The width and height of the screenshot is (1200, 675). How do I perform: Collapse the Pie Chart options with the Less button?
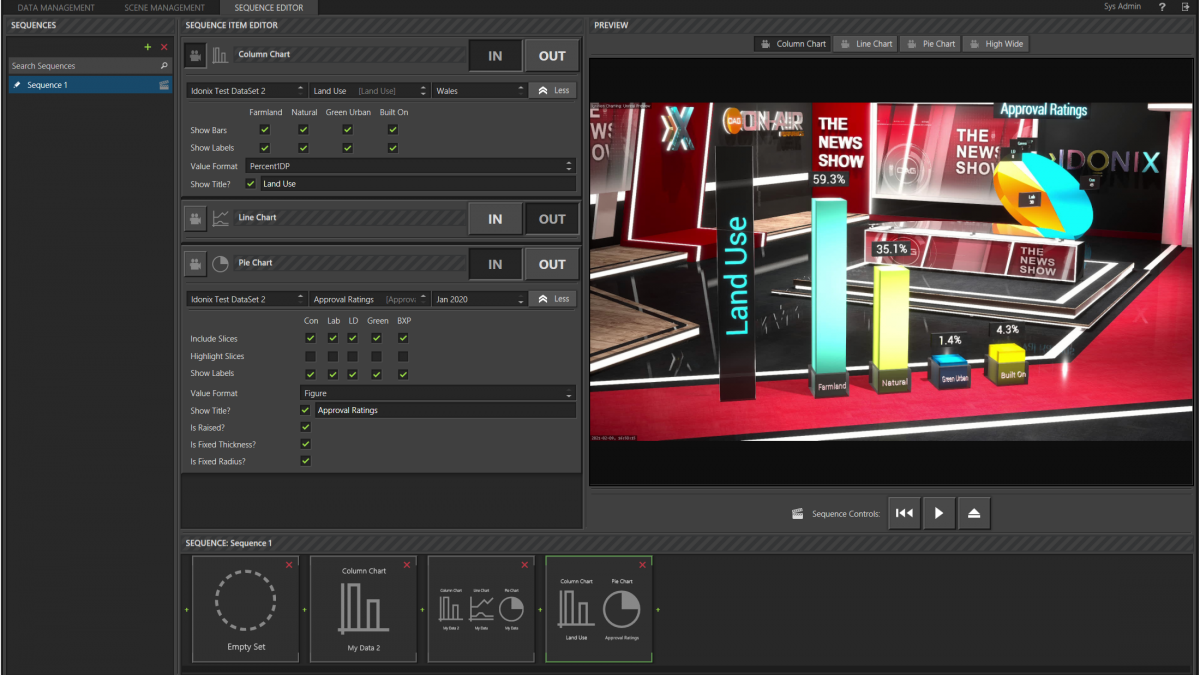click(552, 298)
